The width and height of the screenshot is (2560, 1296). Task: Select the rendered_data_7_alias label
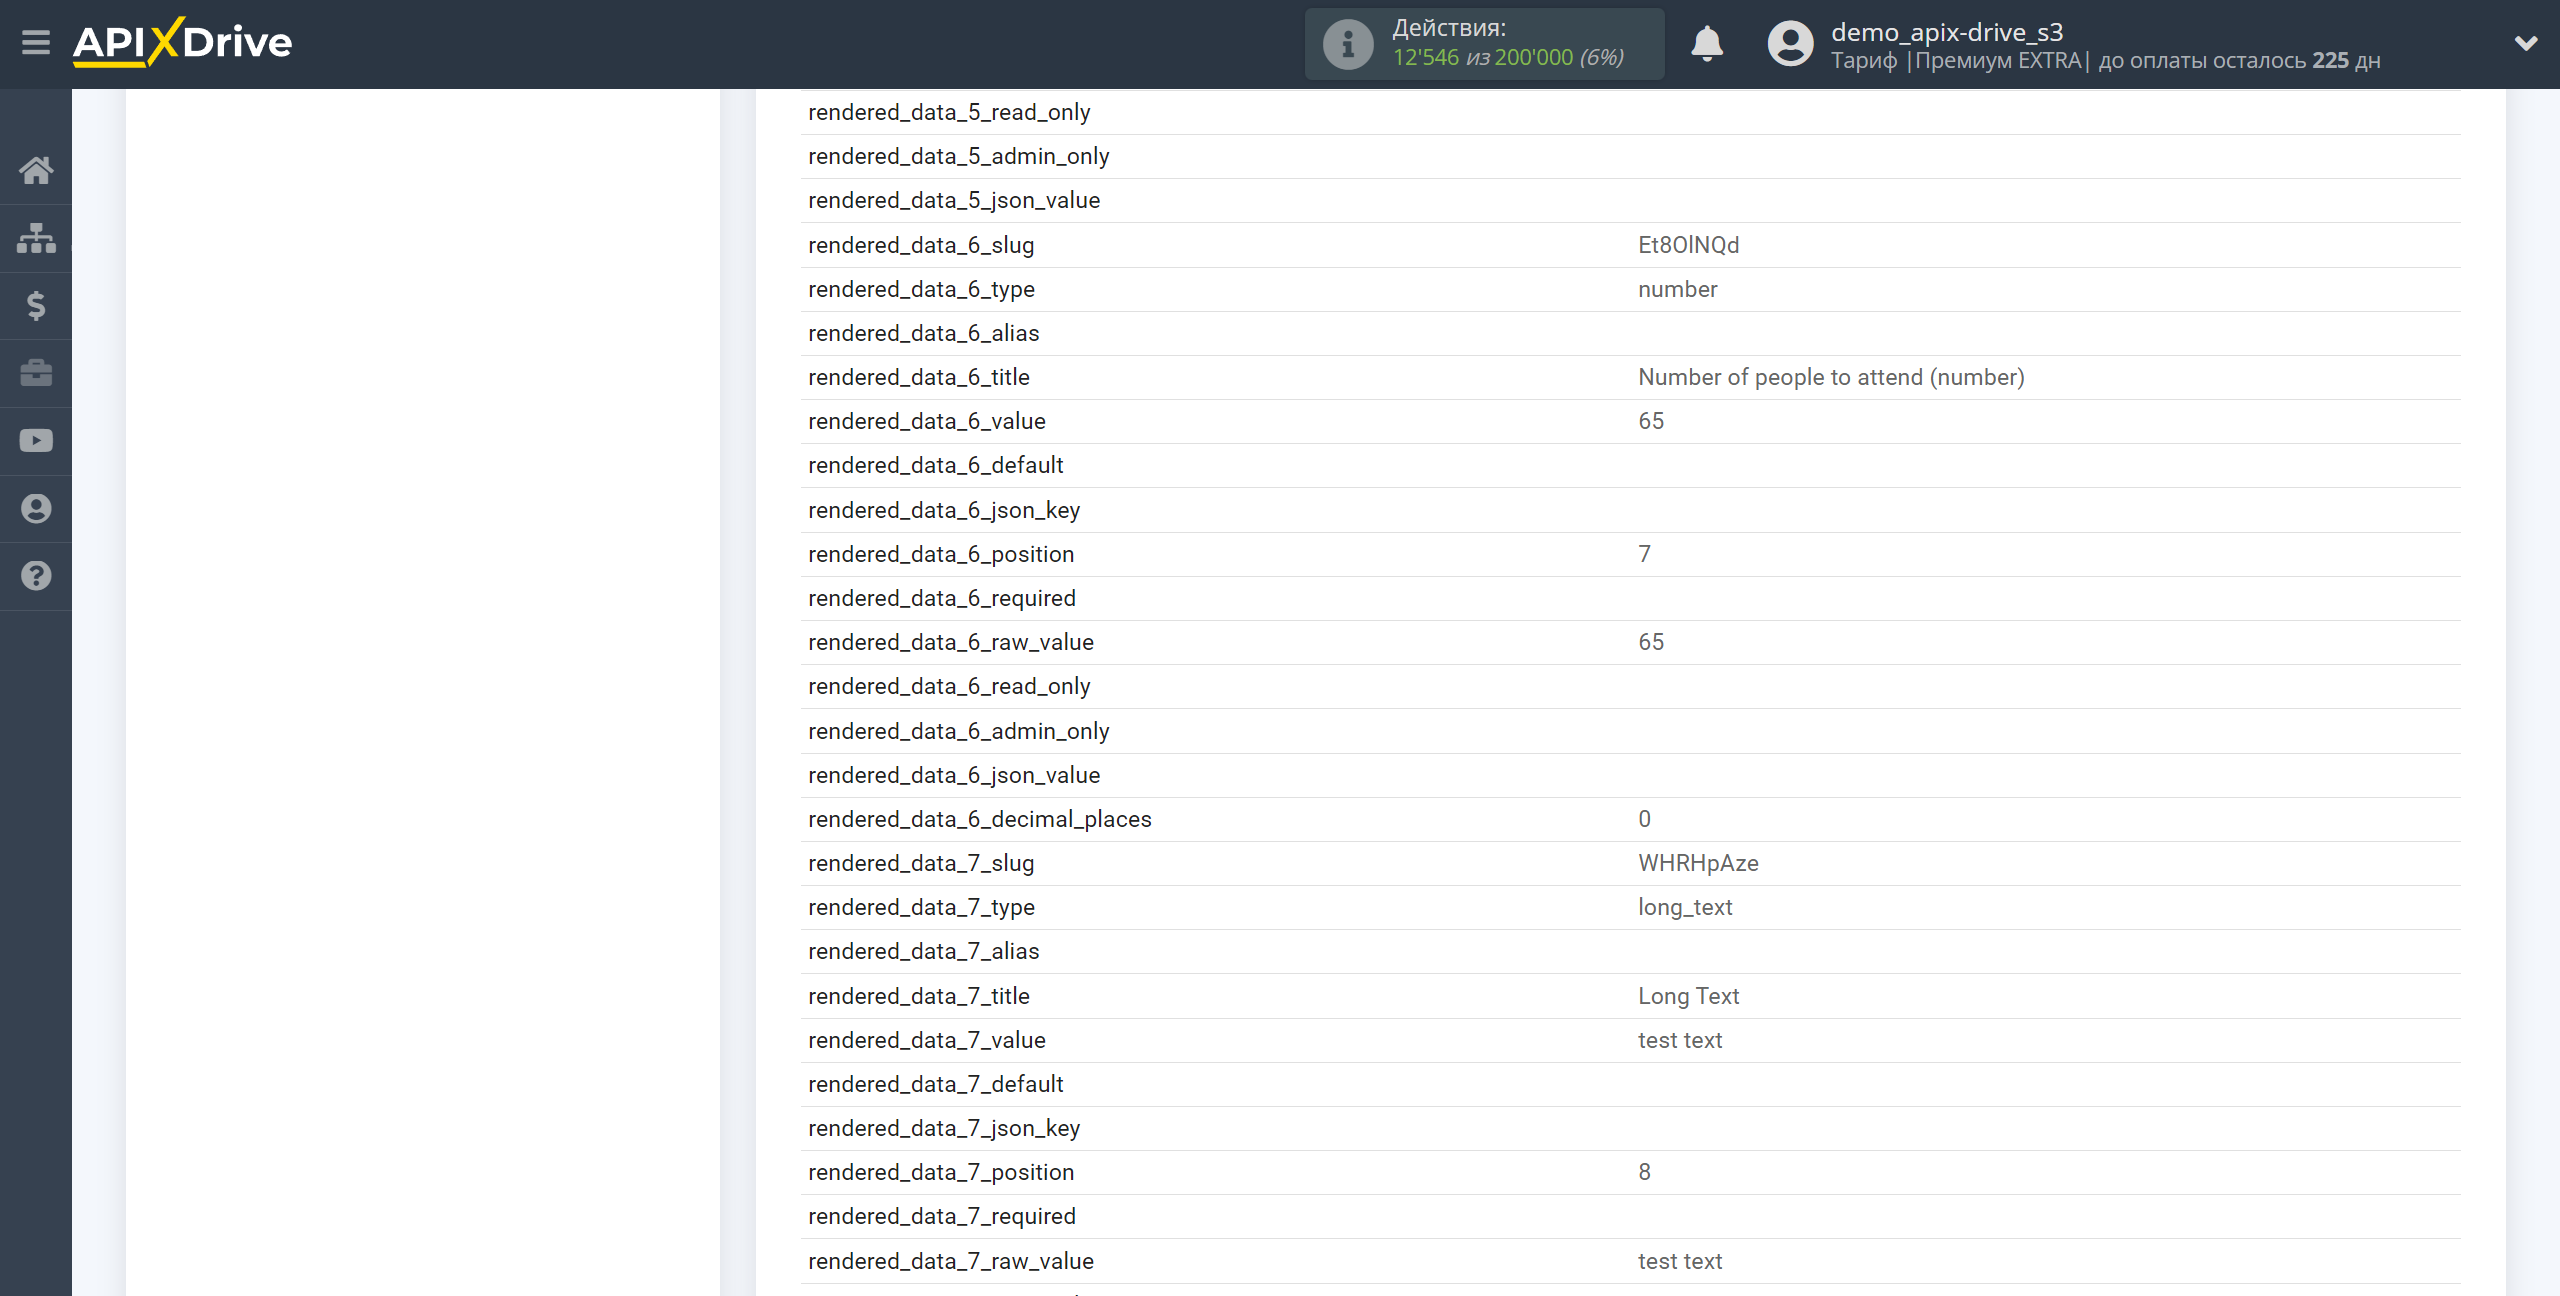coord(923,951)
